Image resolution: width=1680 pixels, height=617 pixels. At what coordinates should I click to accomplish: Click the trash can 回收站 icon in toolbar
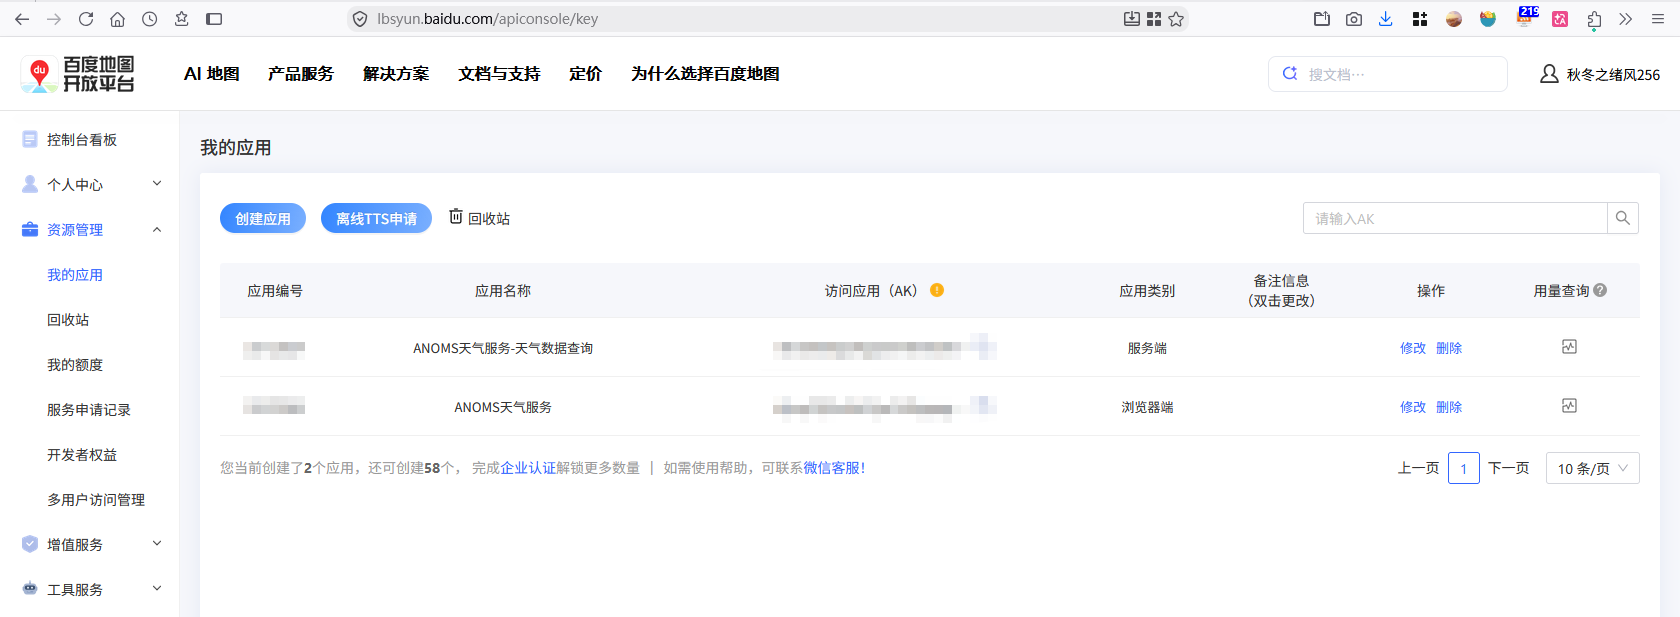click(x=456, y=217)
